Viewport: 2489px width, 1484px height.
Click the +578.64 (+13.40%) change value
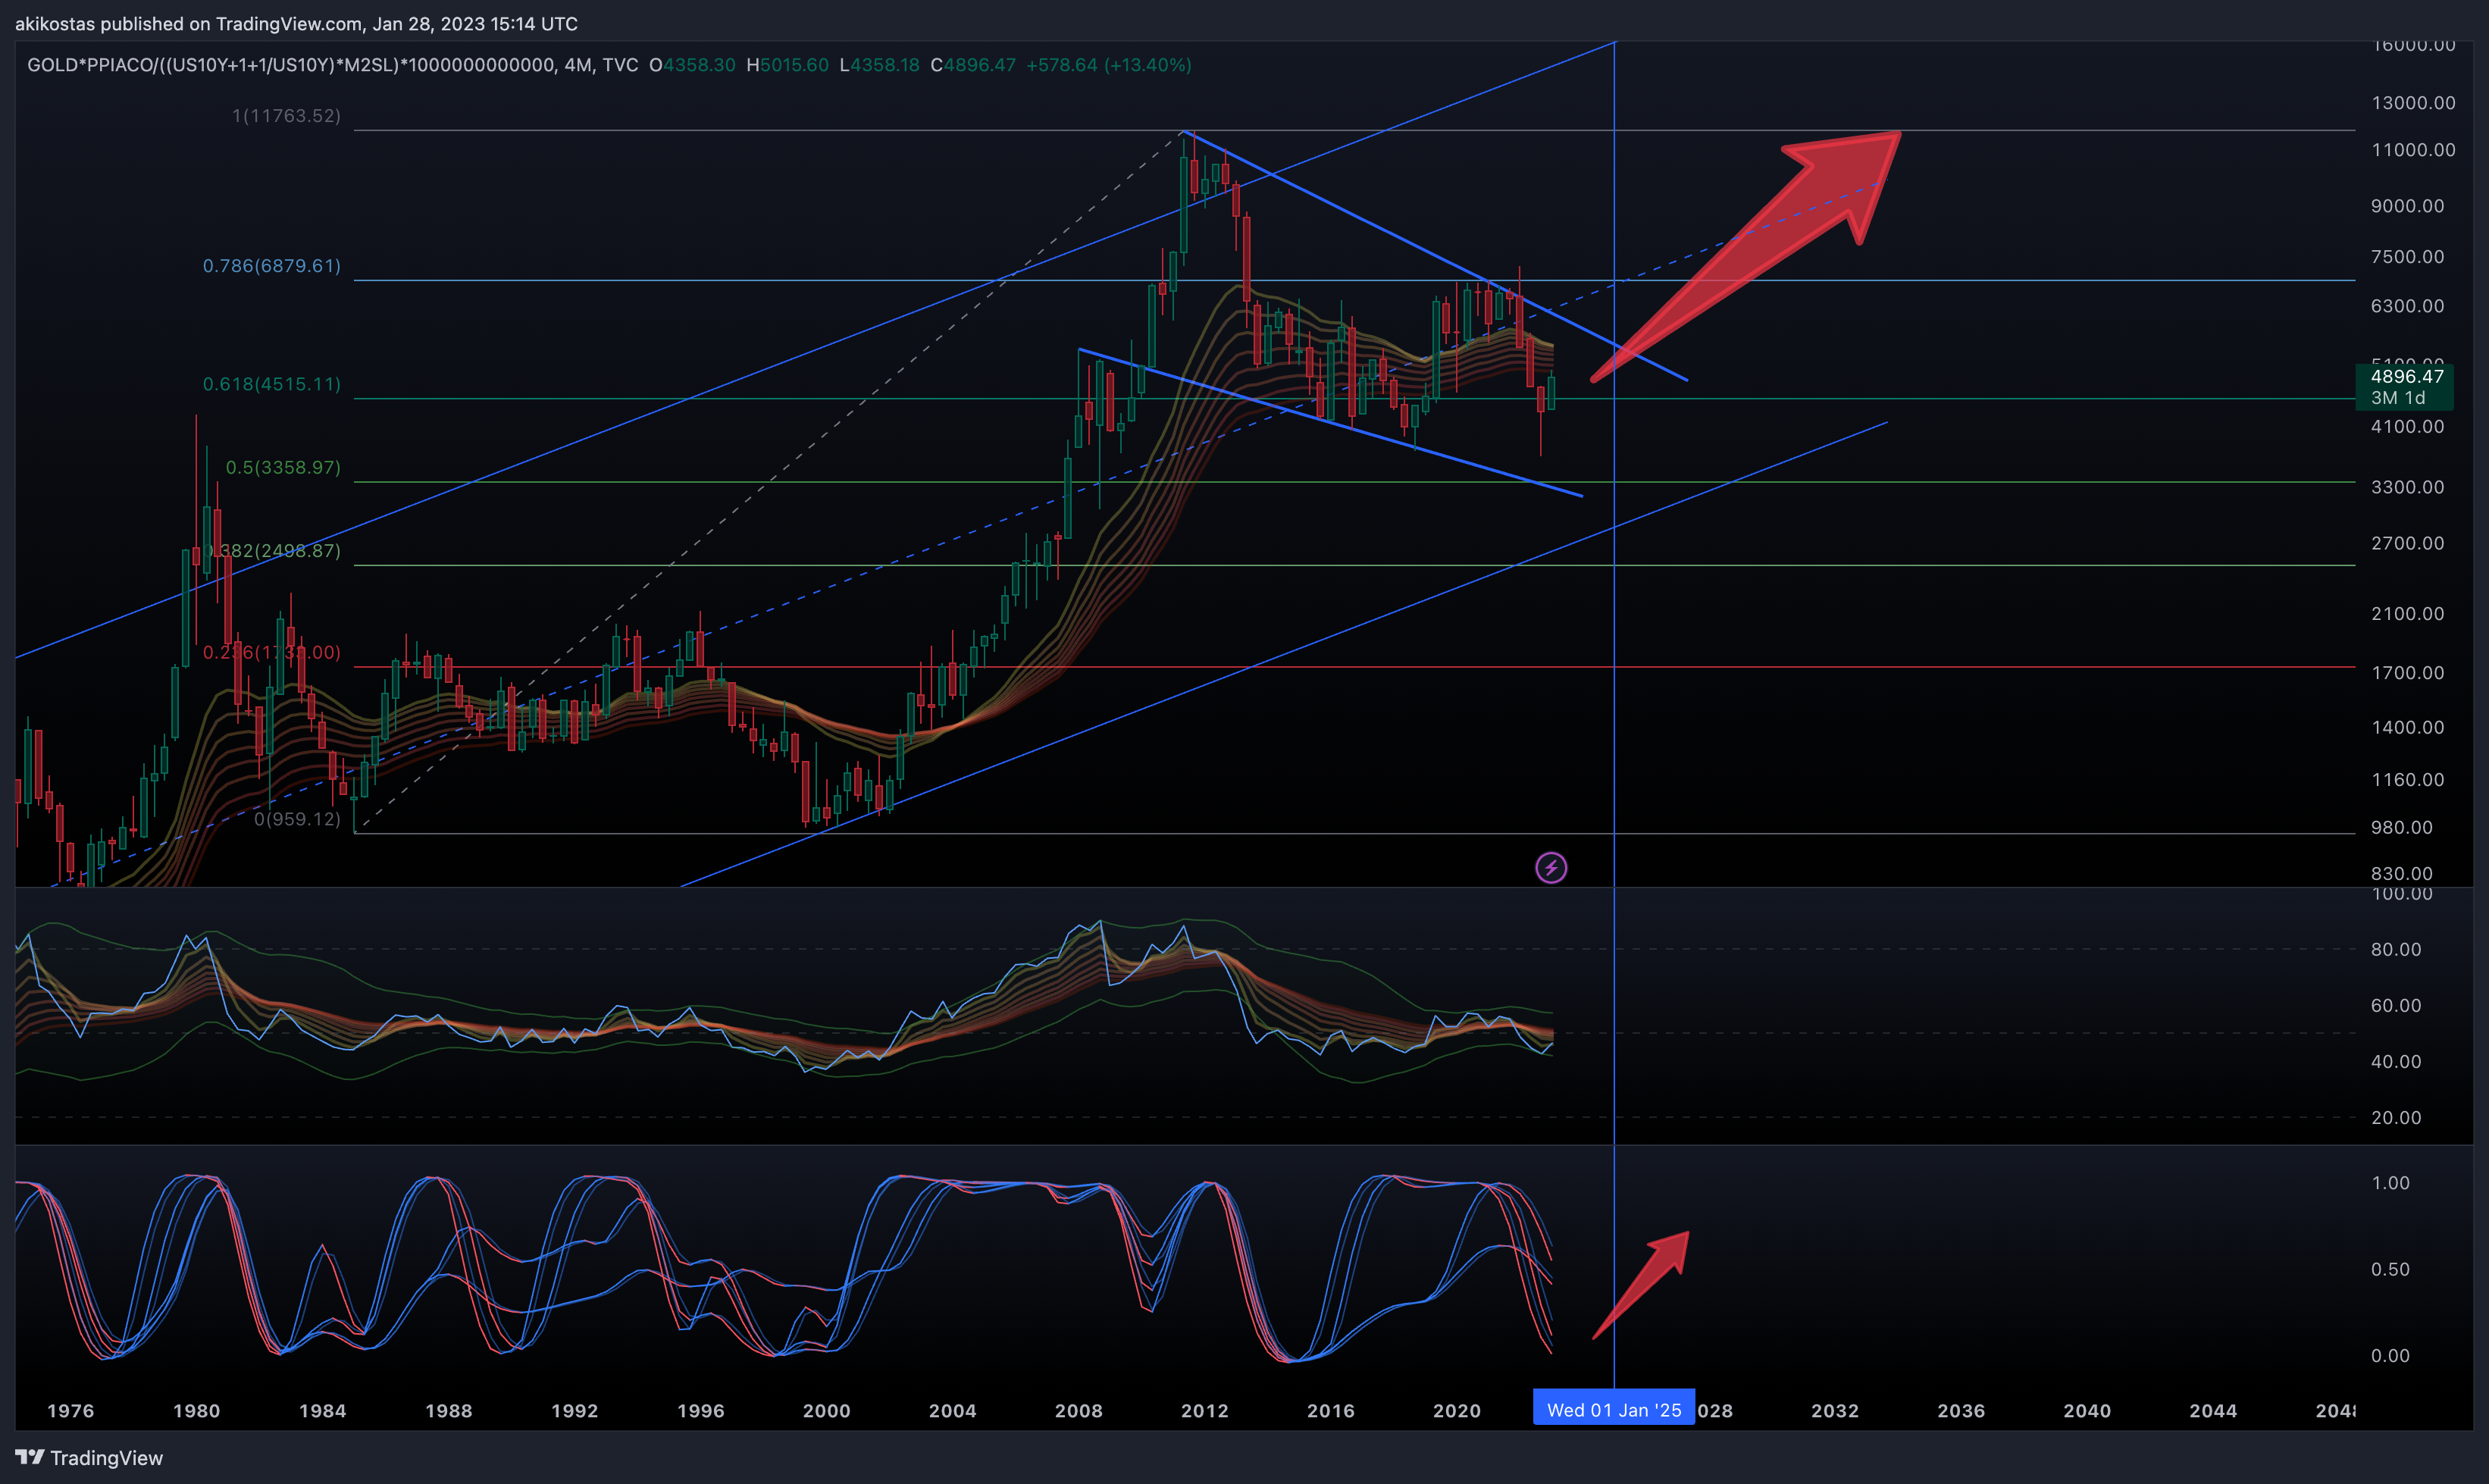(x=1109, y=65)
